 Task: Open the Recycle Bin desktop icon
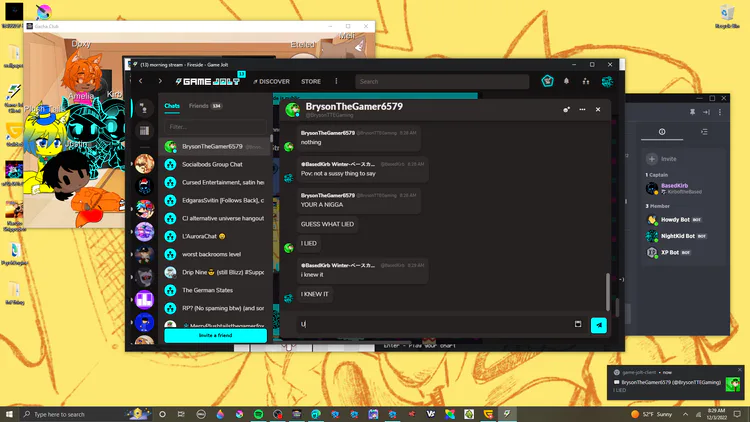click(727, 17)
